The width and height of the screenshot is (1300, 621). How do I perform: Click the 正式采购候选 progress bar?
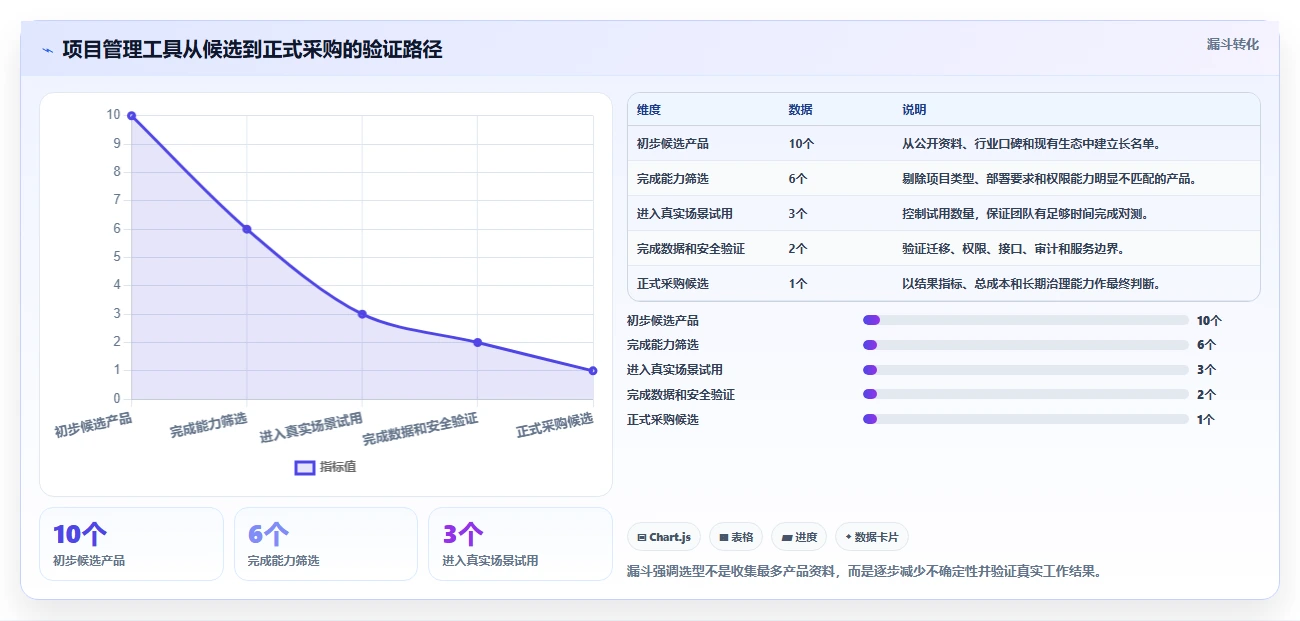click(1026, 420)
